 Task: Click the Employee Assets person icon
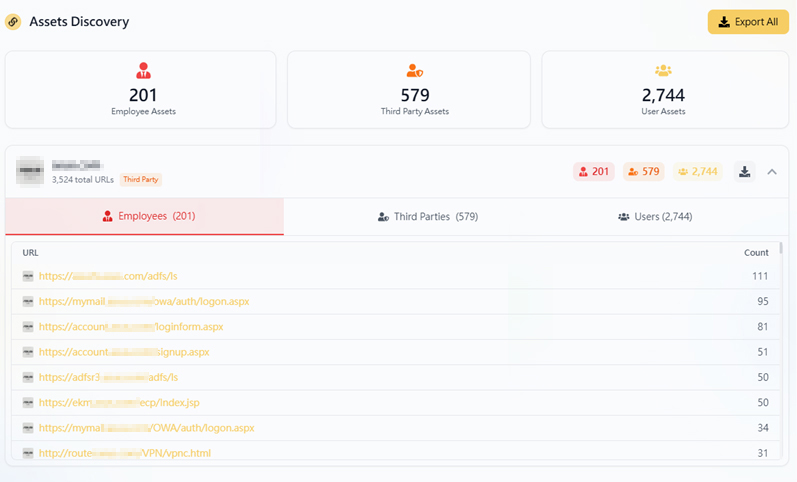pos(143,71)
